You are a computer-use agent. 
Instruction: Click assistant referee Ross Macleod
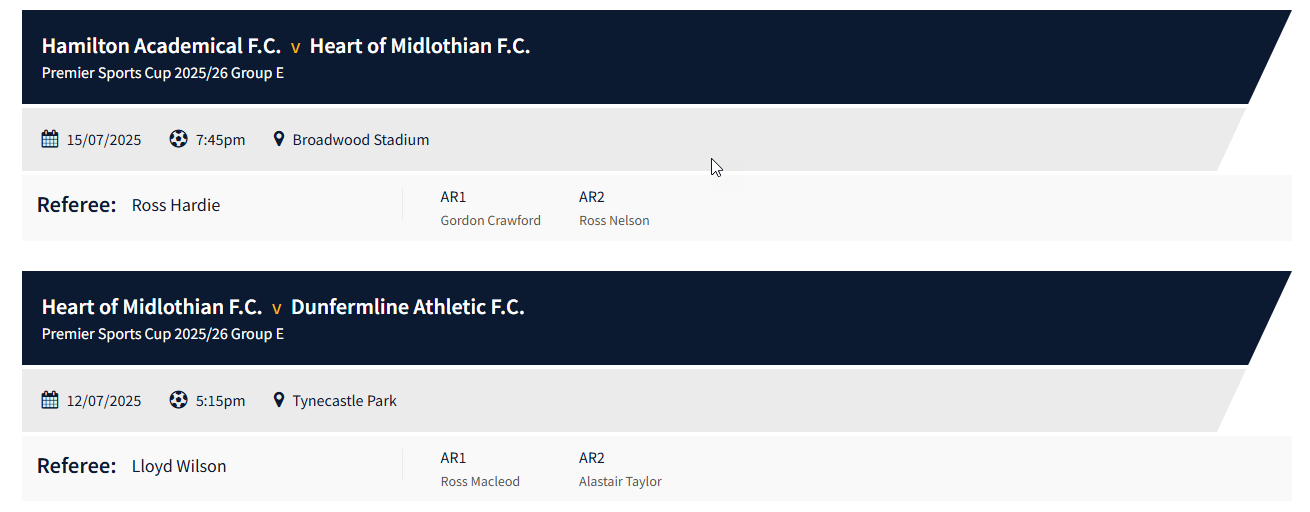click(480, 482)
